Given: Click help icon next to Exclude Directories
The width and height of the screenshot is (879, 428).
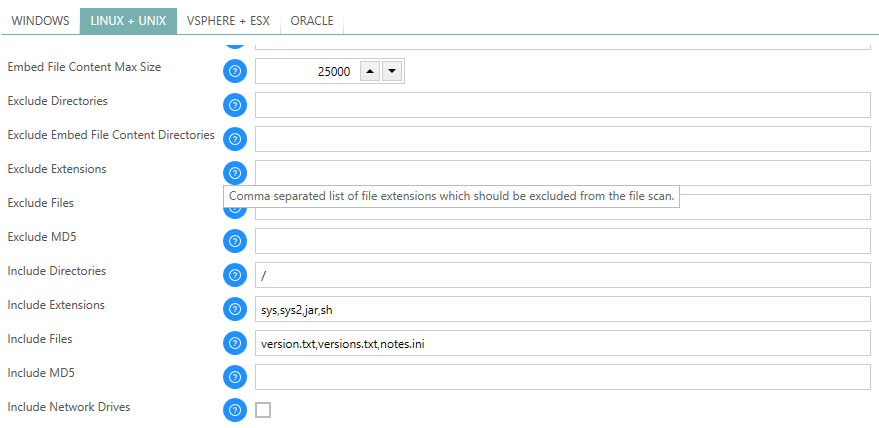Looking at the screenshot, I should point(235,105).
